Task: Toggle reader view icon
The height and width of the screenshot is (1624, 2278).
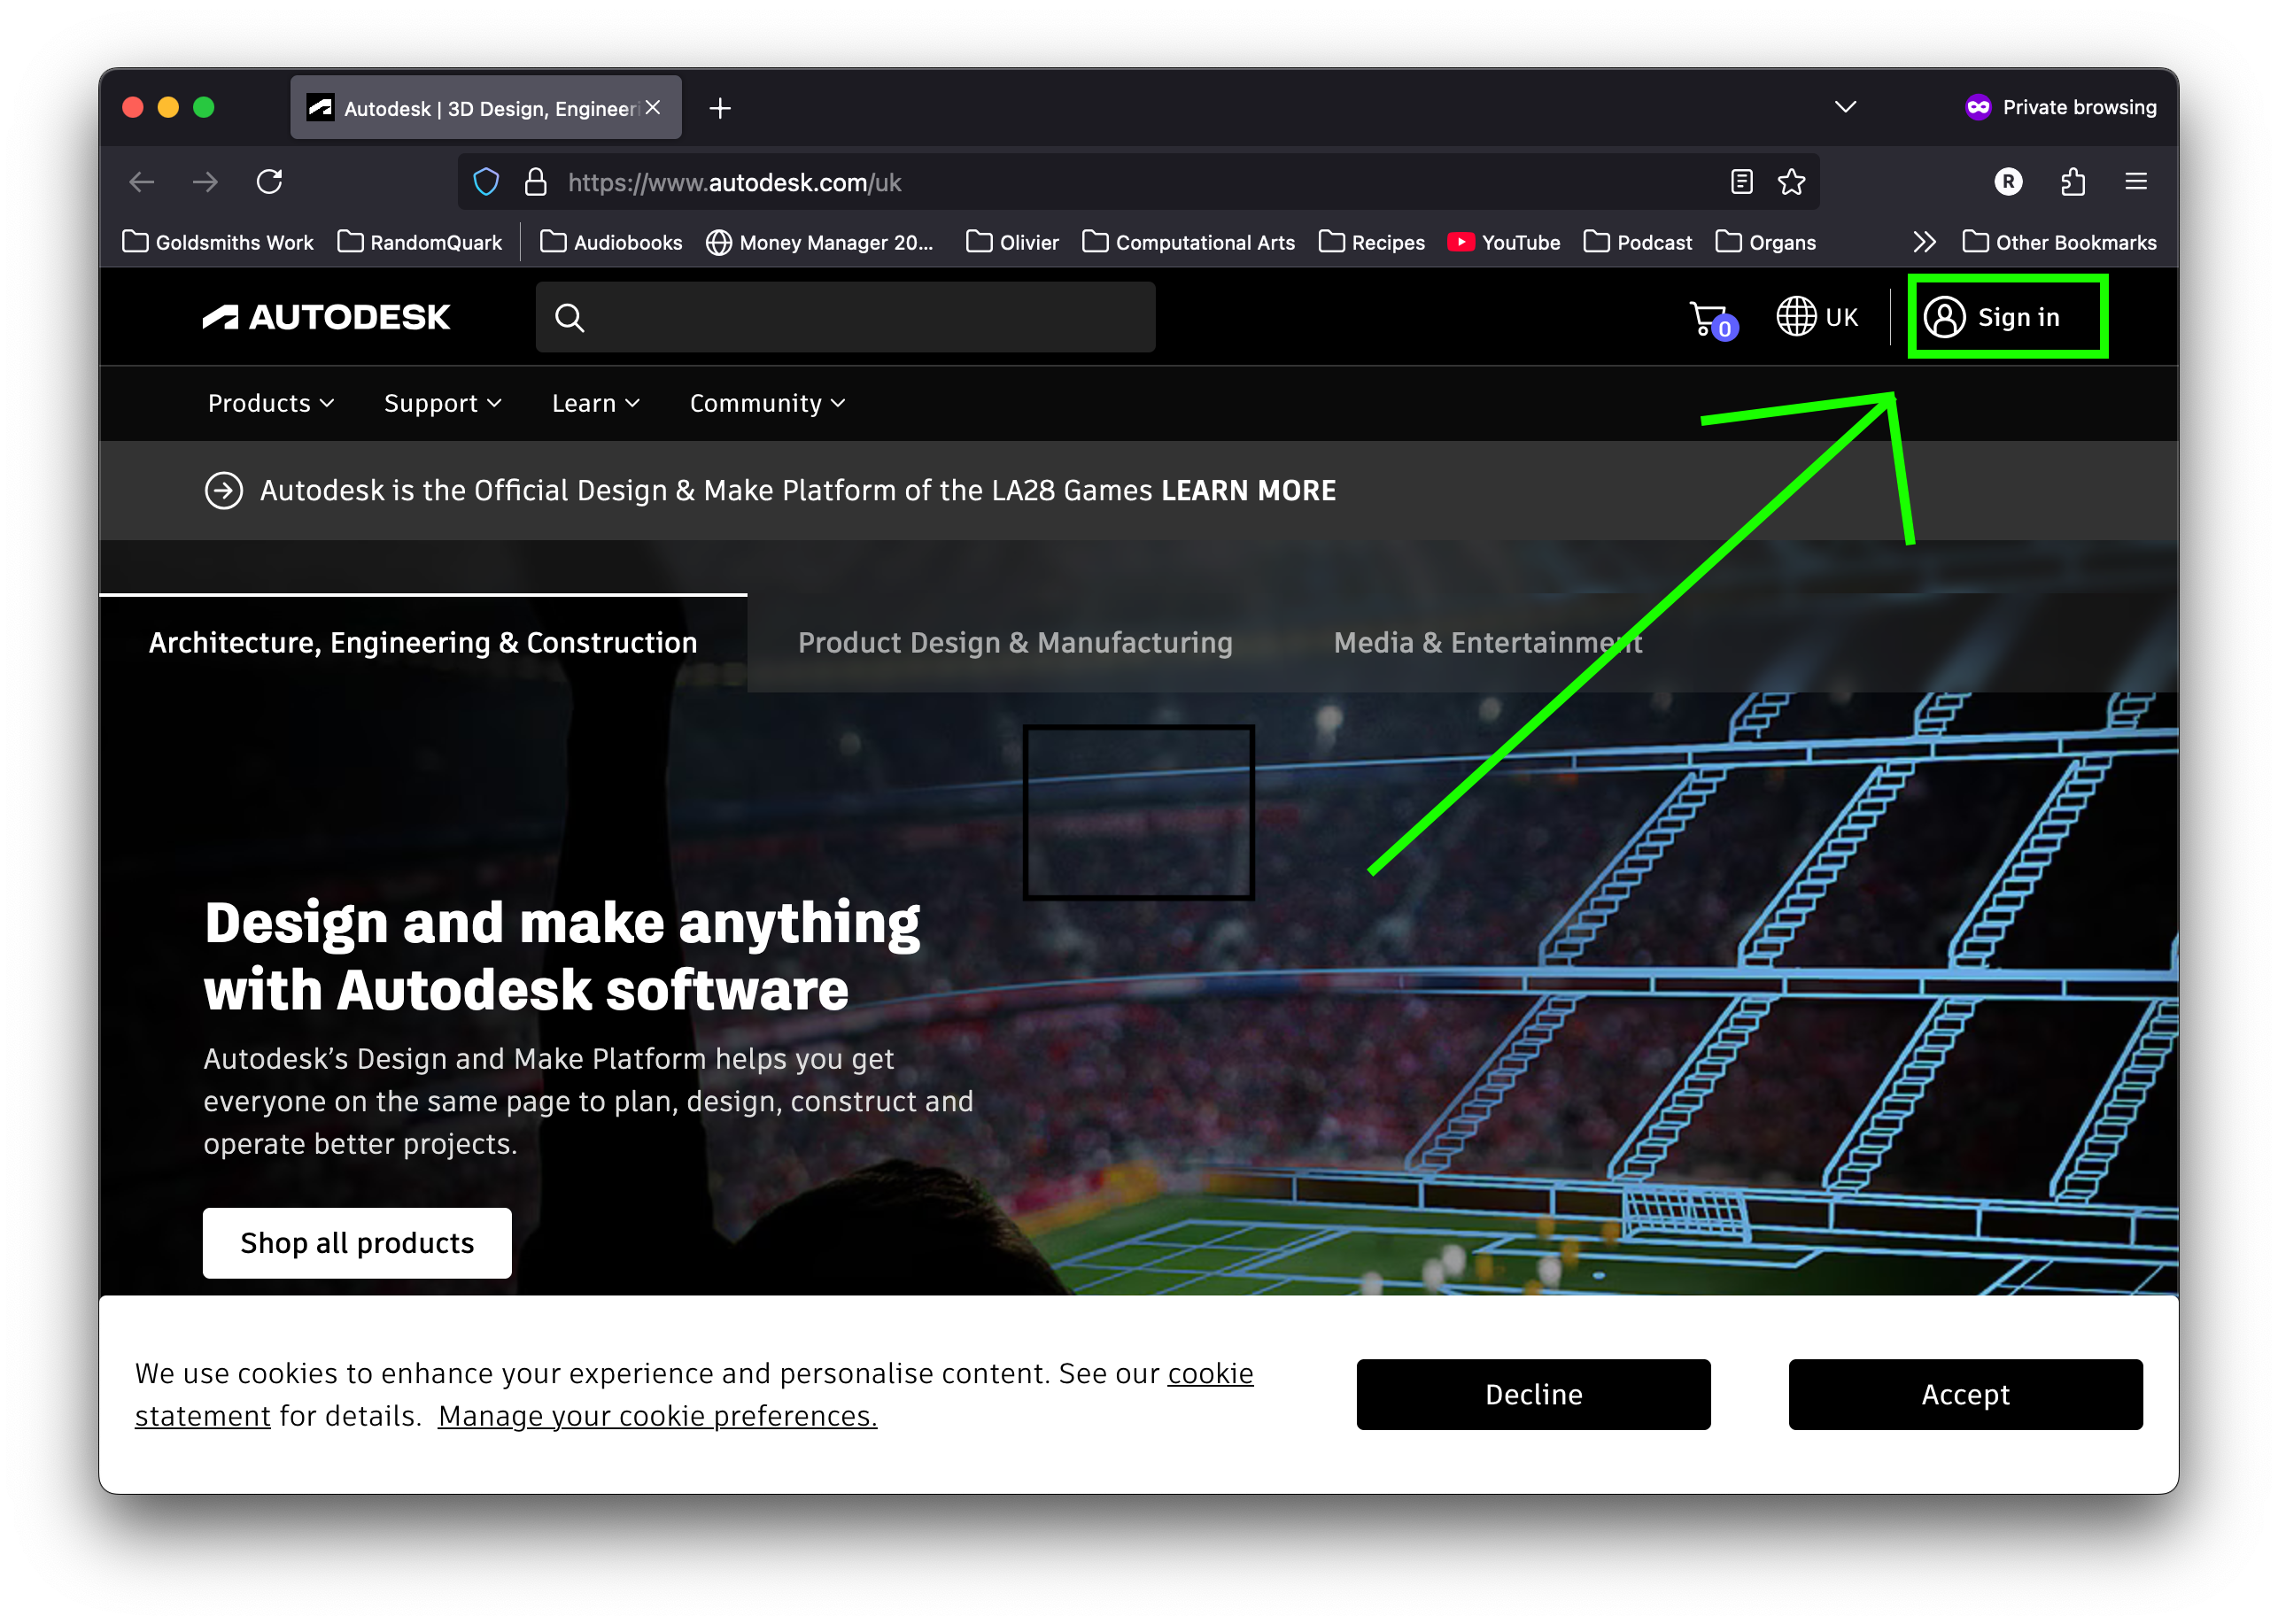Action: point(1741,182)
